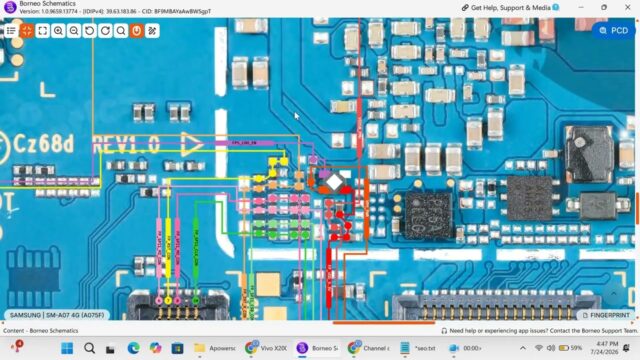This screenshot has height=360, width=640.
Task: Open Microsoft Store from taskbar
Action: [x=178, y=348]
